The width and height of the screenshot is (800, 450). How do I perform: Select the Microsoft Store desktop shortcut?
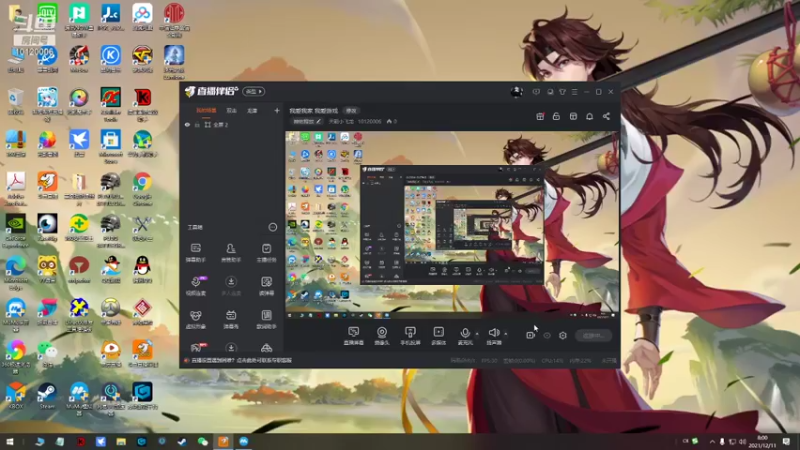point(111,146)
